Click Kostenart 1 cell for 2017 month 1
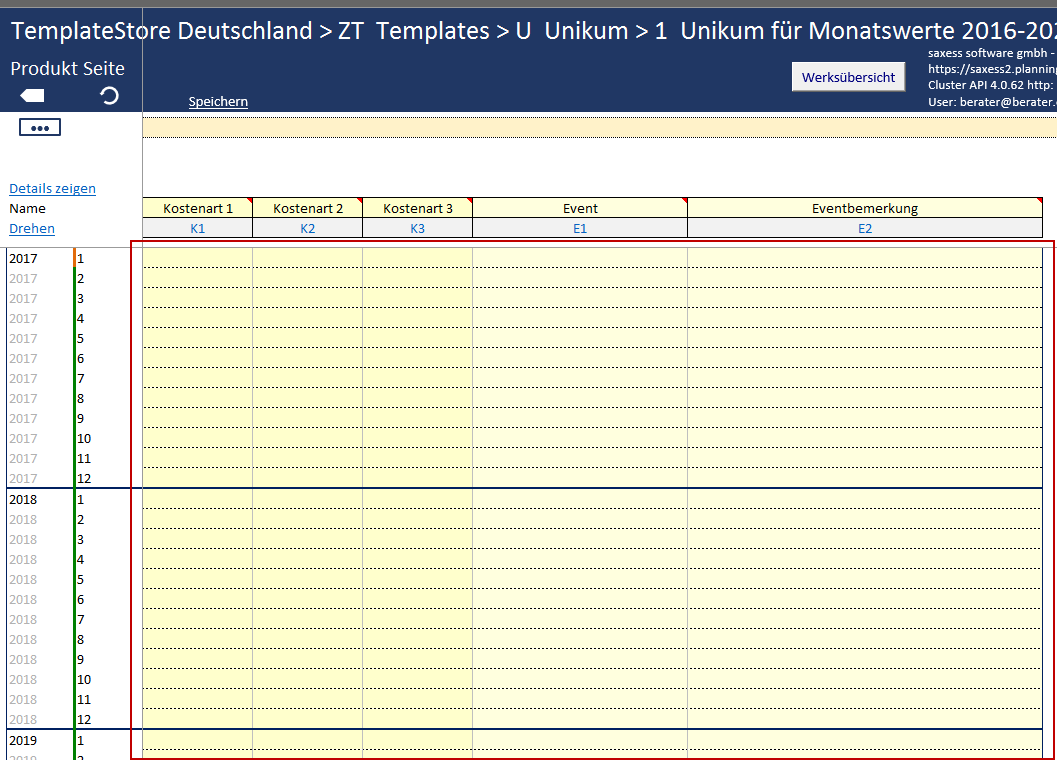Viewport: 1057px width, 760px height. [x=198, y=259]
